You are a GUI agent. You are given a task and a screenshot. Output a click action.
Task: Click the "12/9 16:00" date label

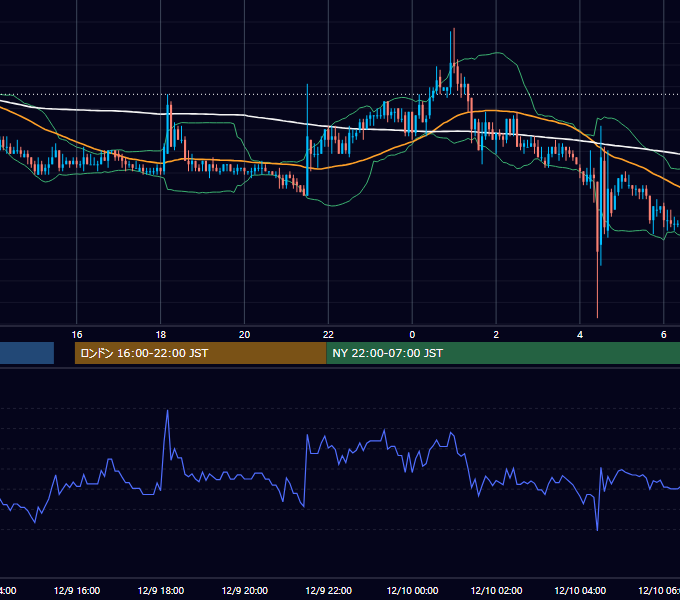coord(77,590)
